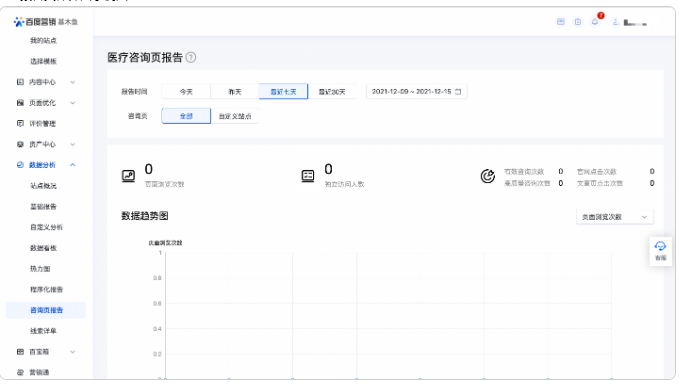Screen dimensions: 680x385
Task: Open 我的站点 in the sidebar
Action: pyautogui.click(x=43, y=41)
